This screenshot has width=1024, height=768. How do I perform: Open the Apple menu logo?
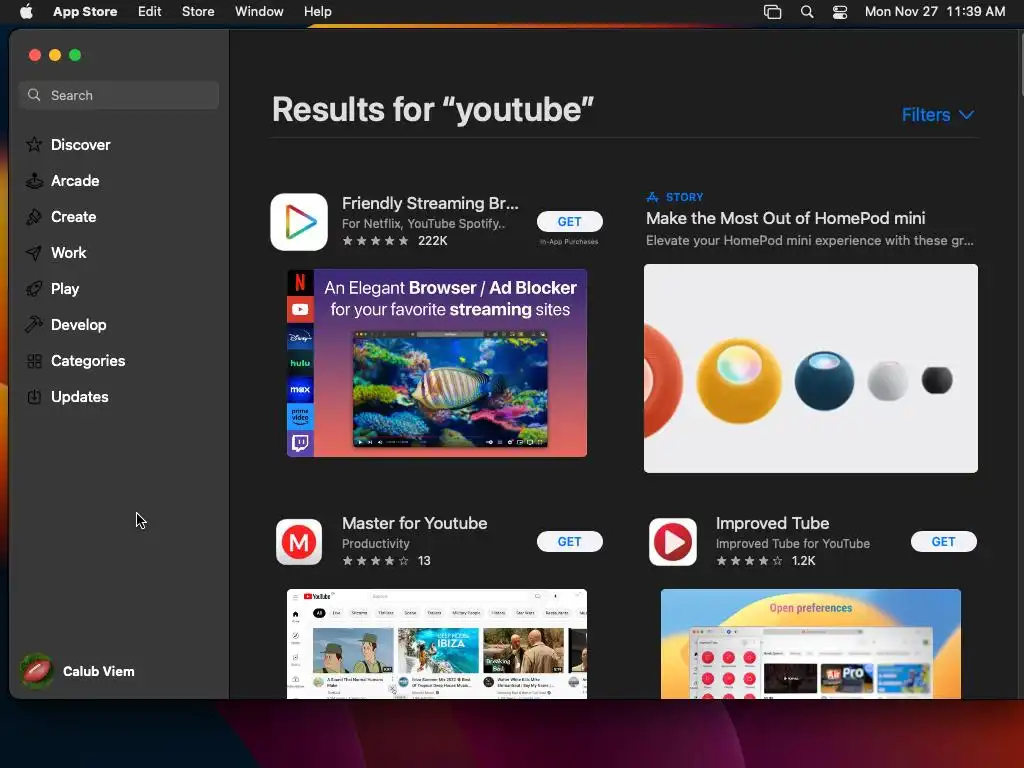pos(26,12)
